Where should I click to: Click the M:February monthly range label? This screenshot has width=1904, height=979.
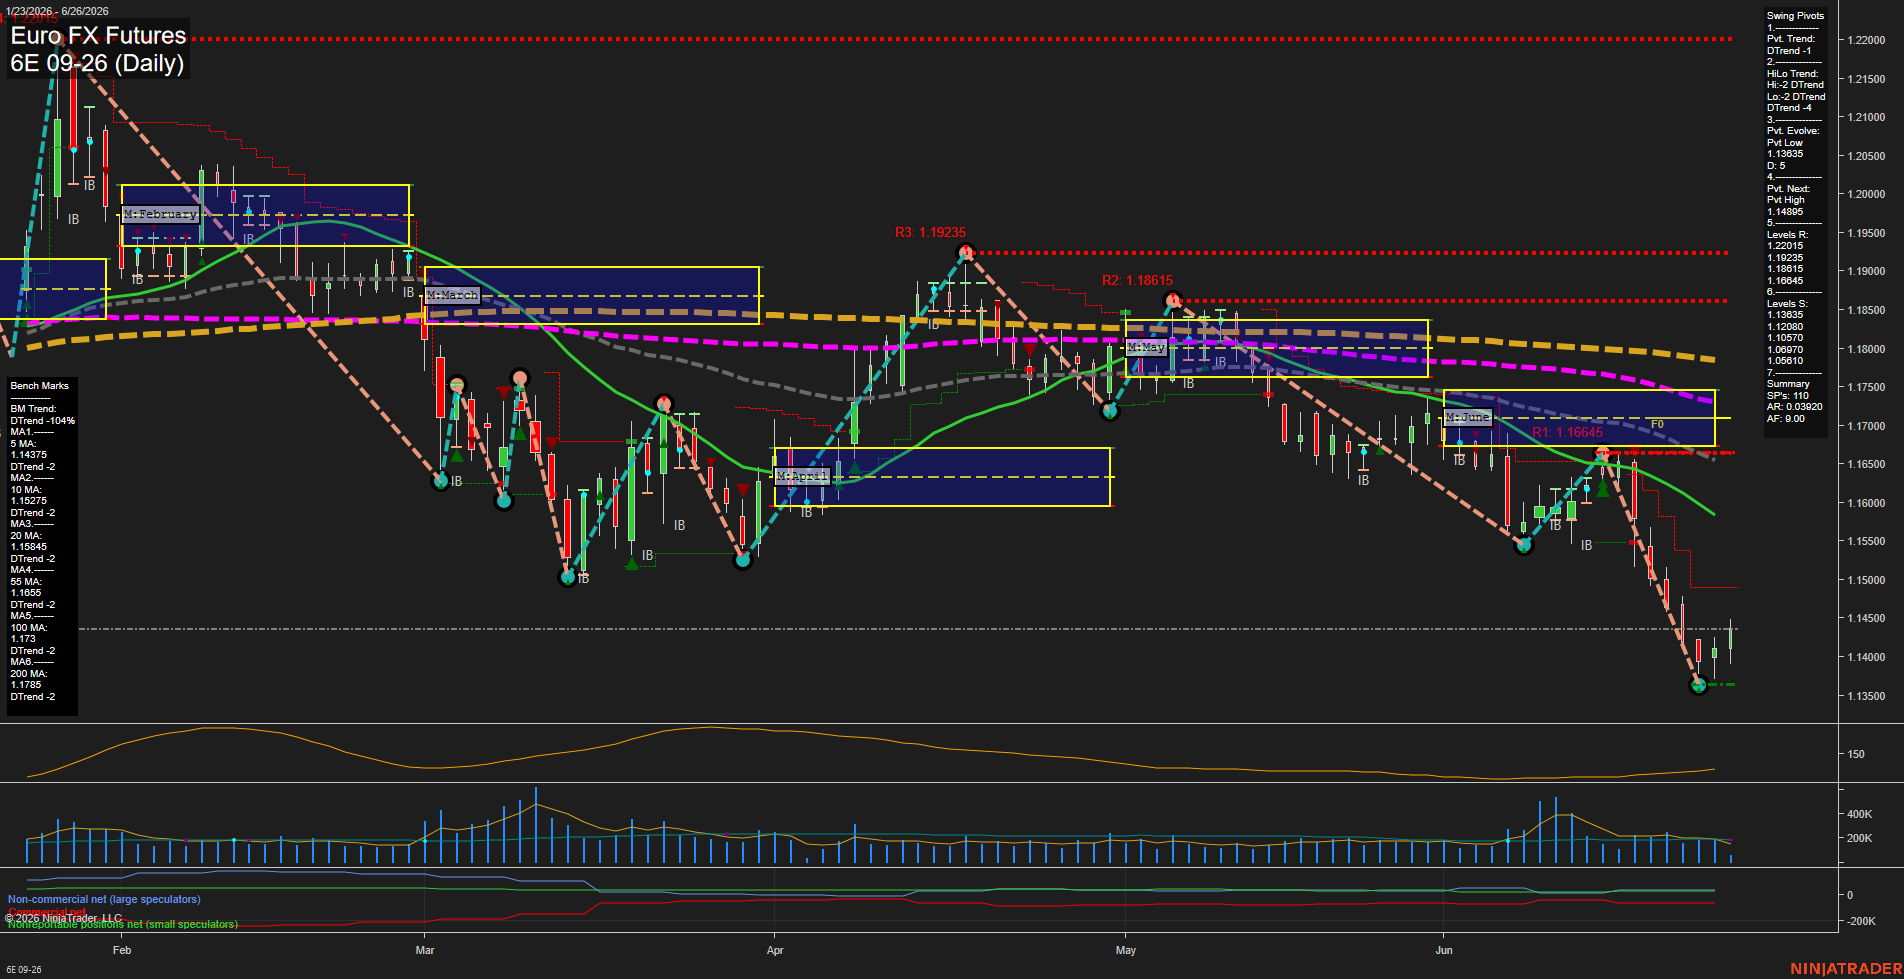pos(161,214)
